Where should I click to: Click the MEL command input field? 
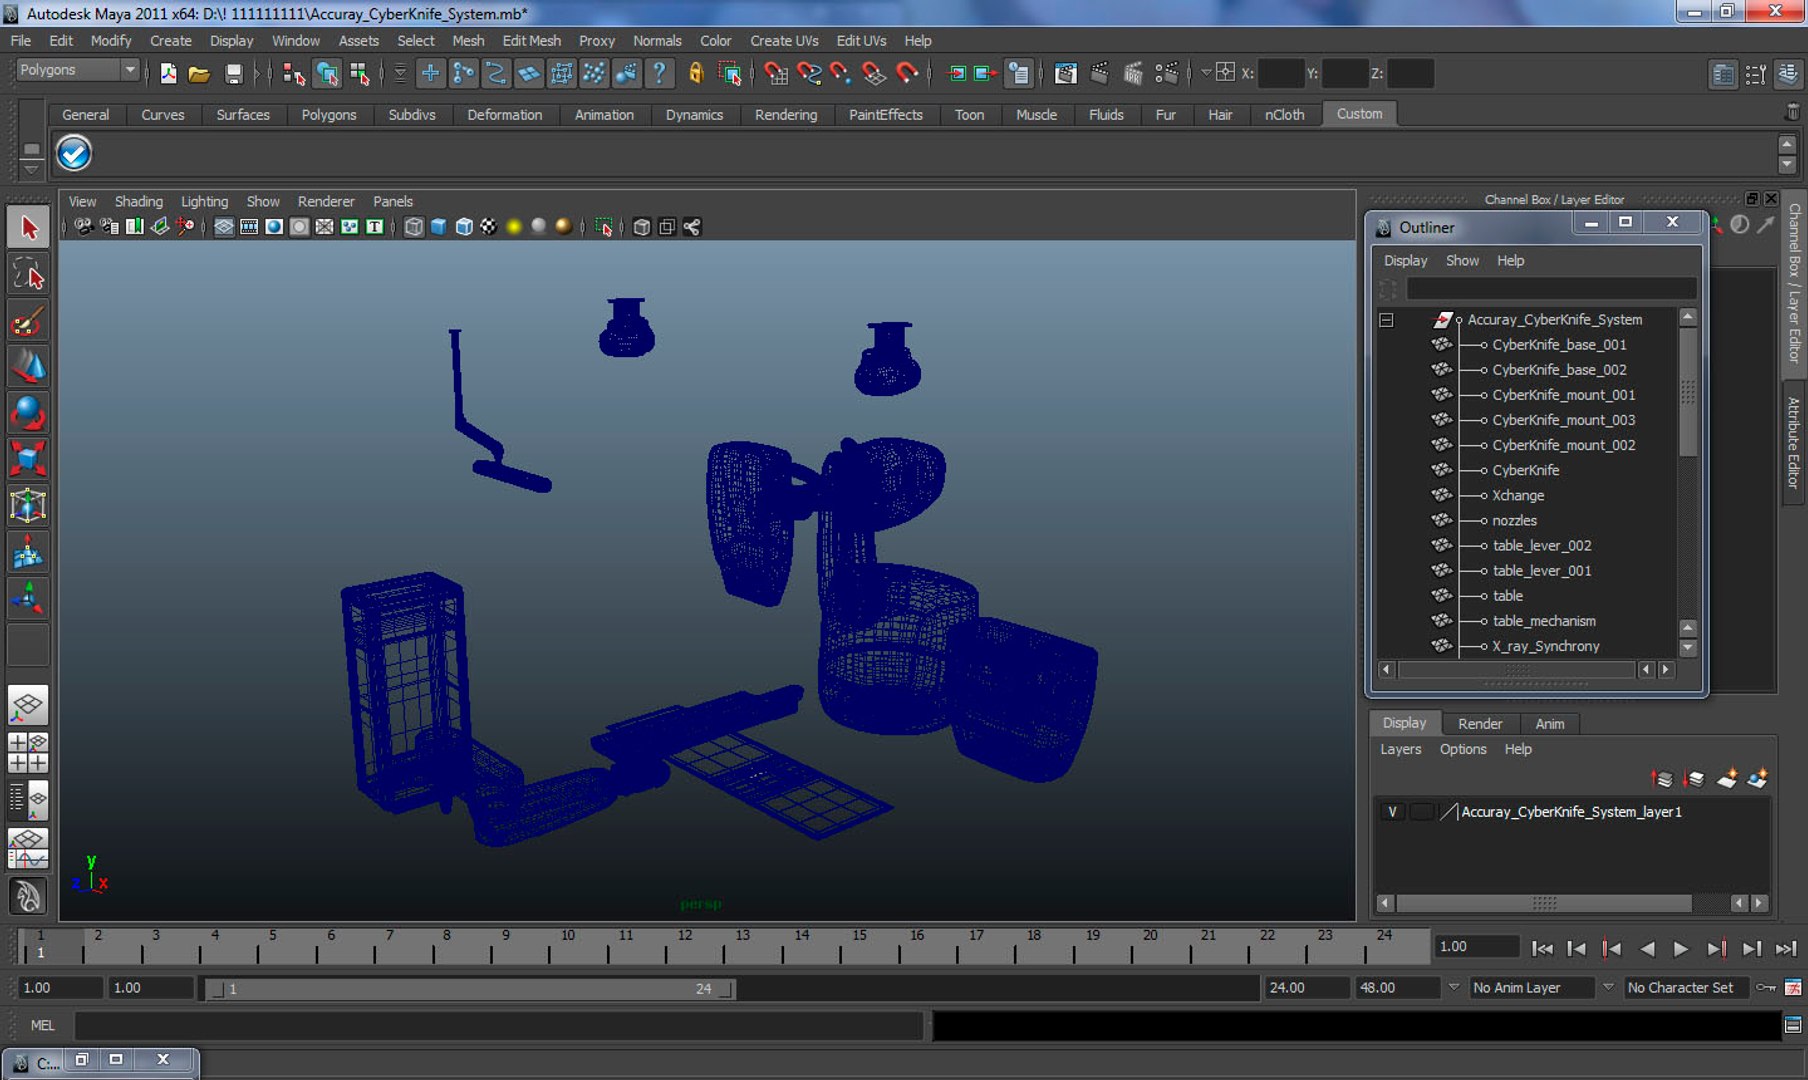[x=498, y=1025]
